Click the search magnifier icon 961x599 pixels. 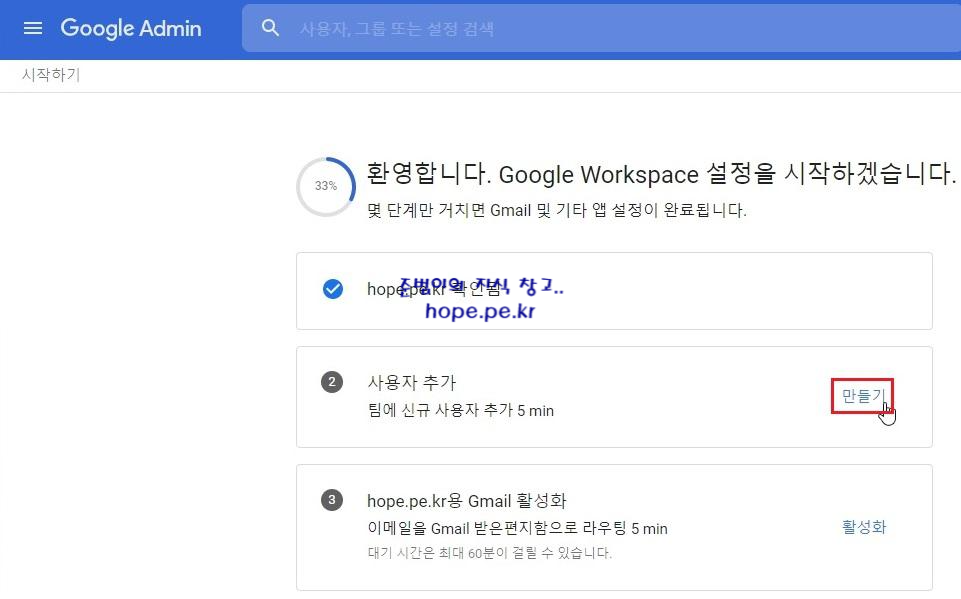[270, 28]
